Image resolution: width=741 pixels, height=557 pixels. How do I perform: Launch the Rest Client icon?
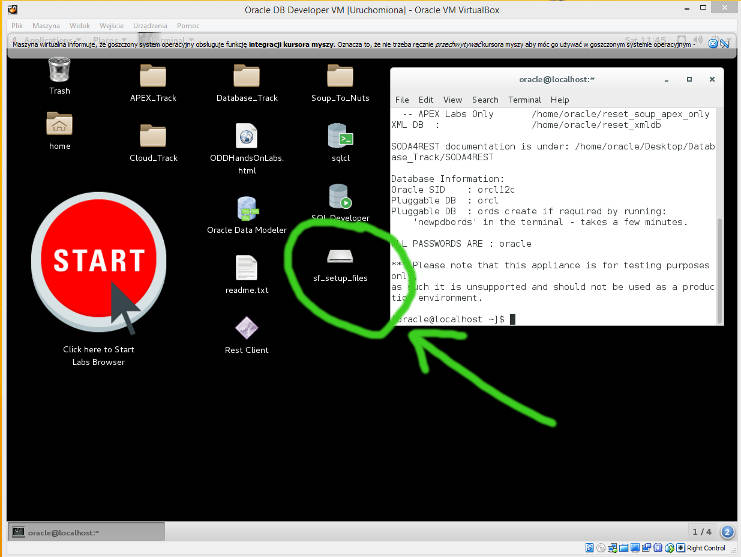[x=247, y=328]
